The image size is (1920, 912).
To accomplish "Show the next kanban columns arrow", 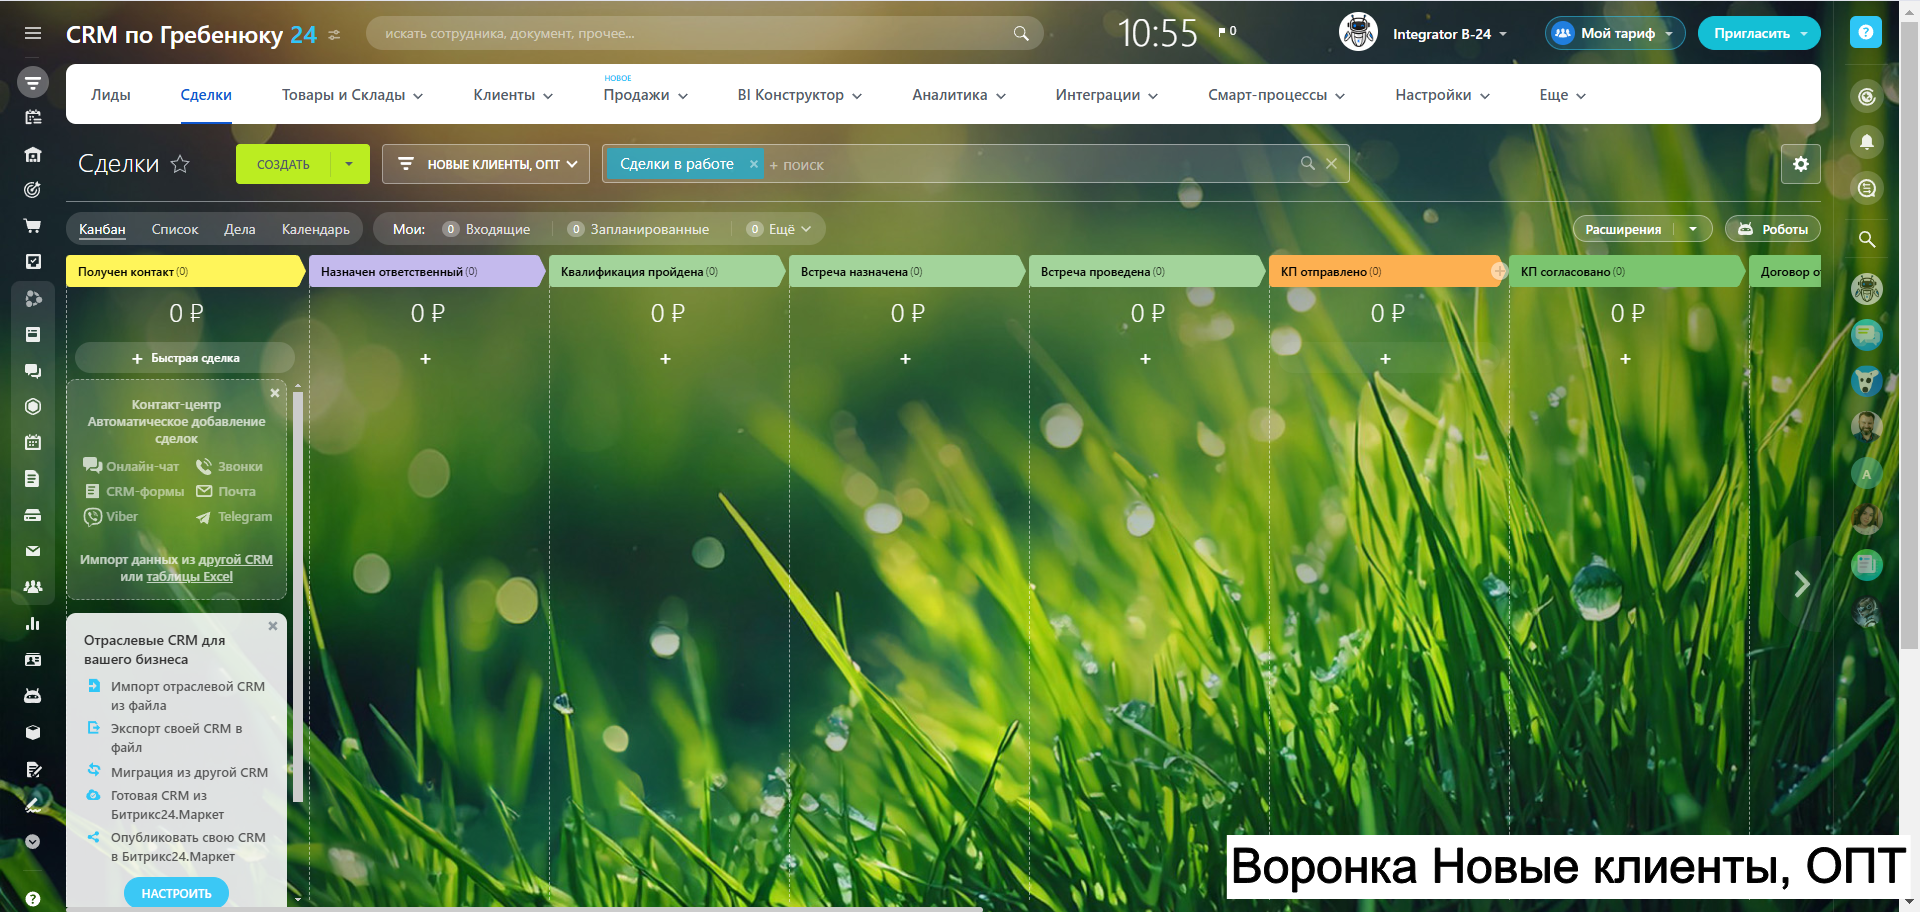I will [1802, 584].
